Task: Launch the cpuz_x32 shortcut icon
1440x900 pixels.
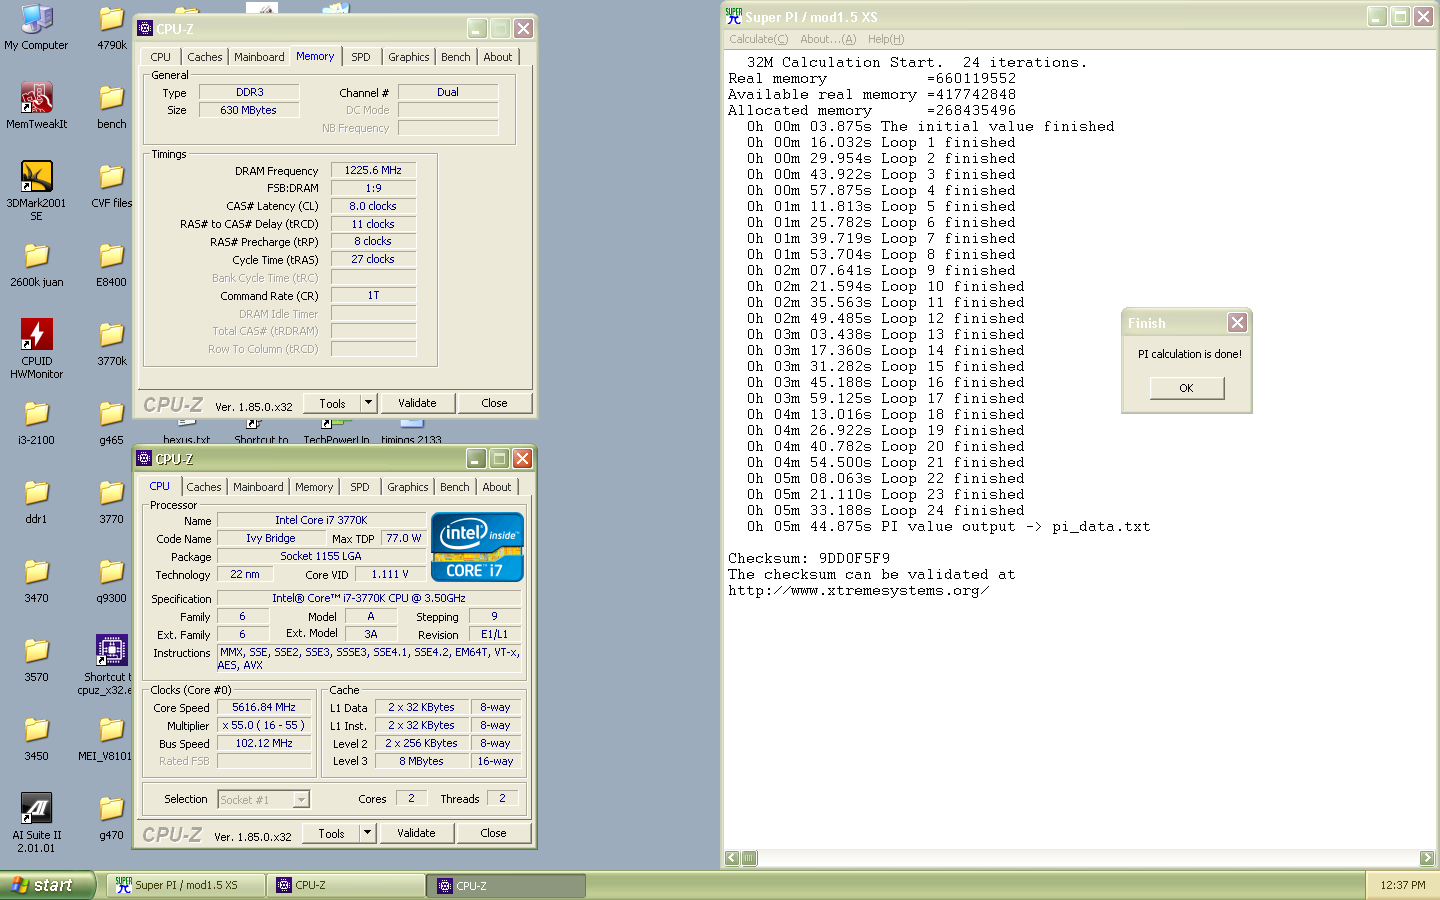Action: click(111, 651)
